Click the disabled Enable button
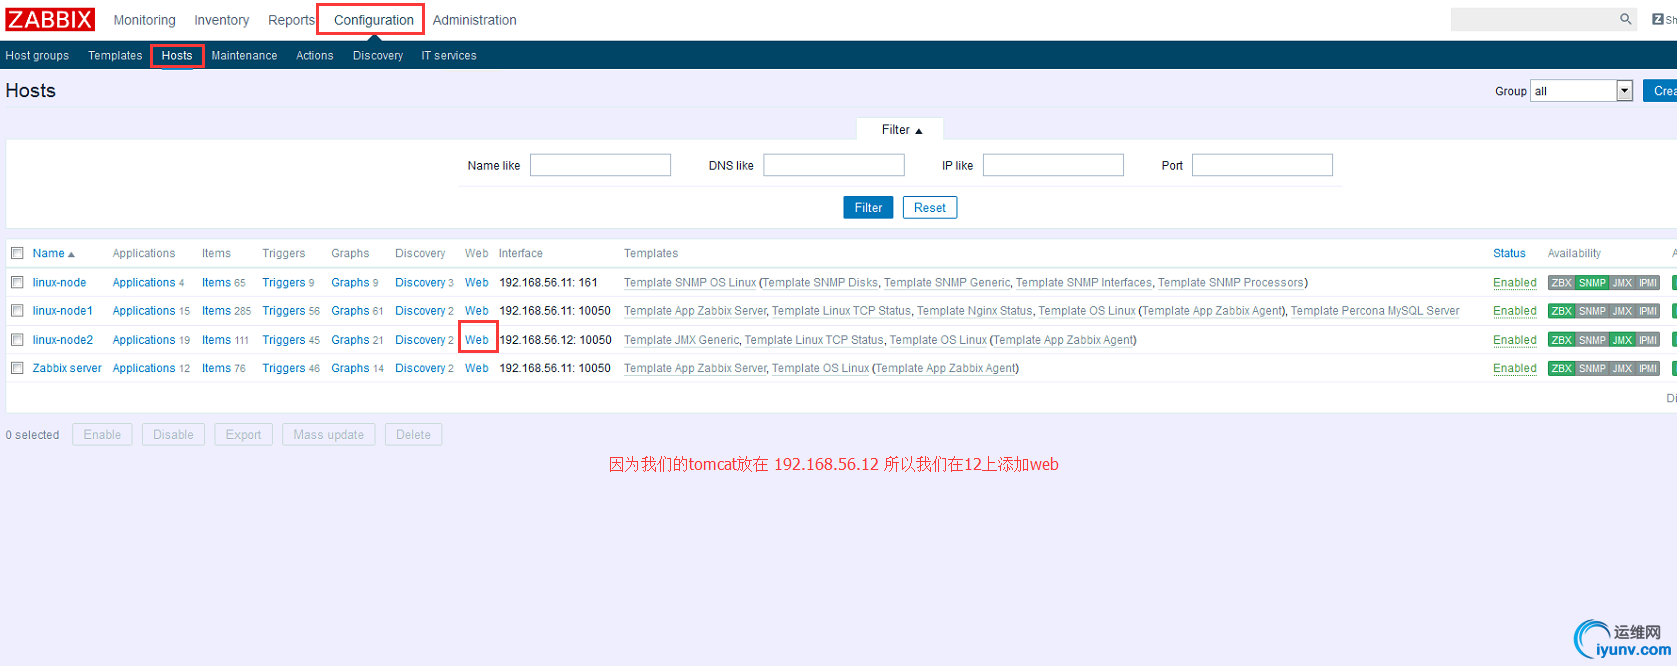The width and height of the screenshot is (1677, 666). coord(102,435)
